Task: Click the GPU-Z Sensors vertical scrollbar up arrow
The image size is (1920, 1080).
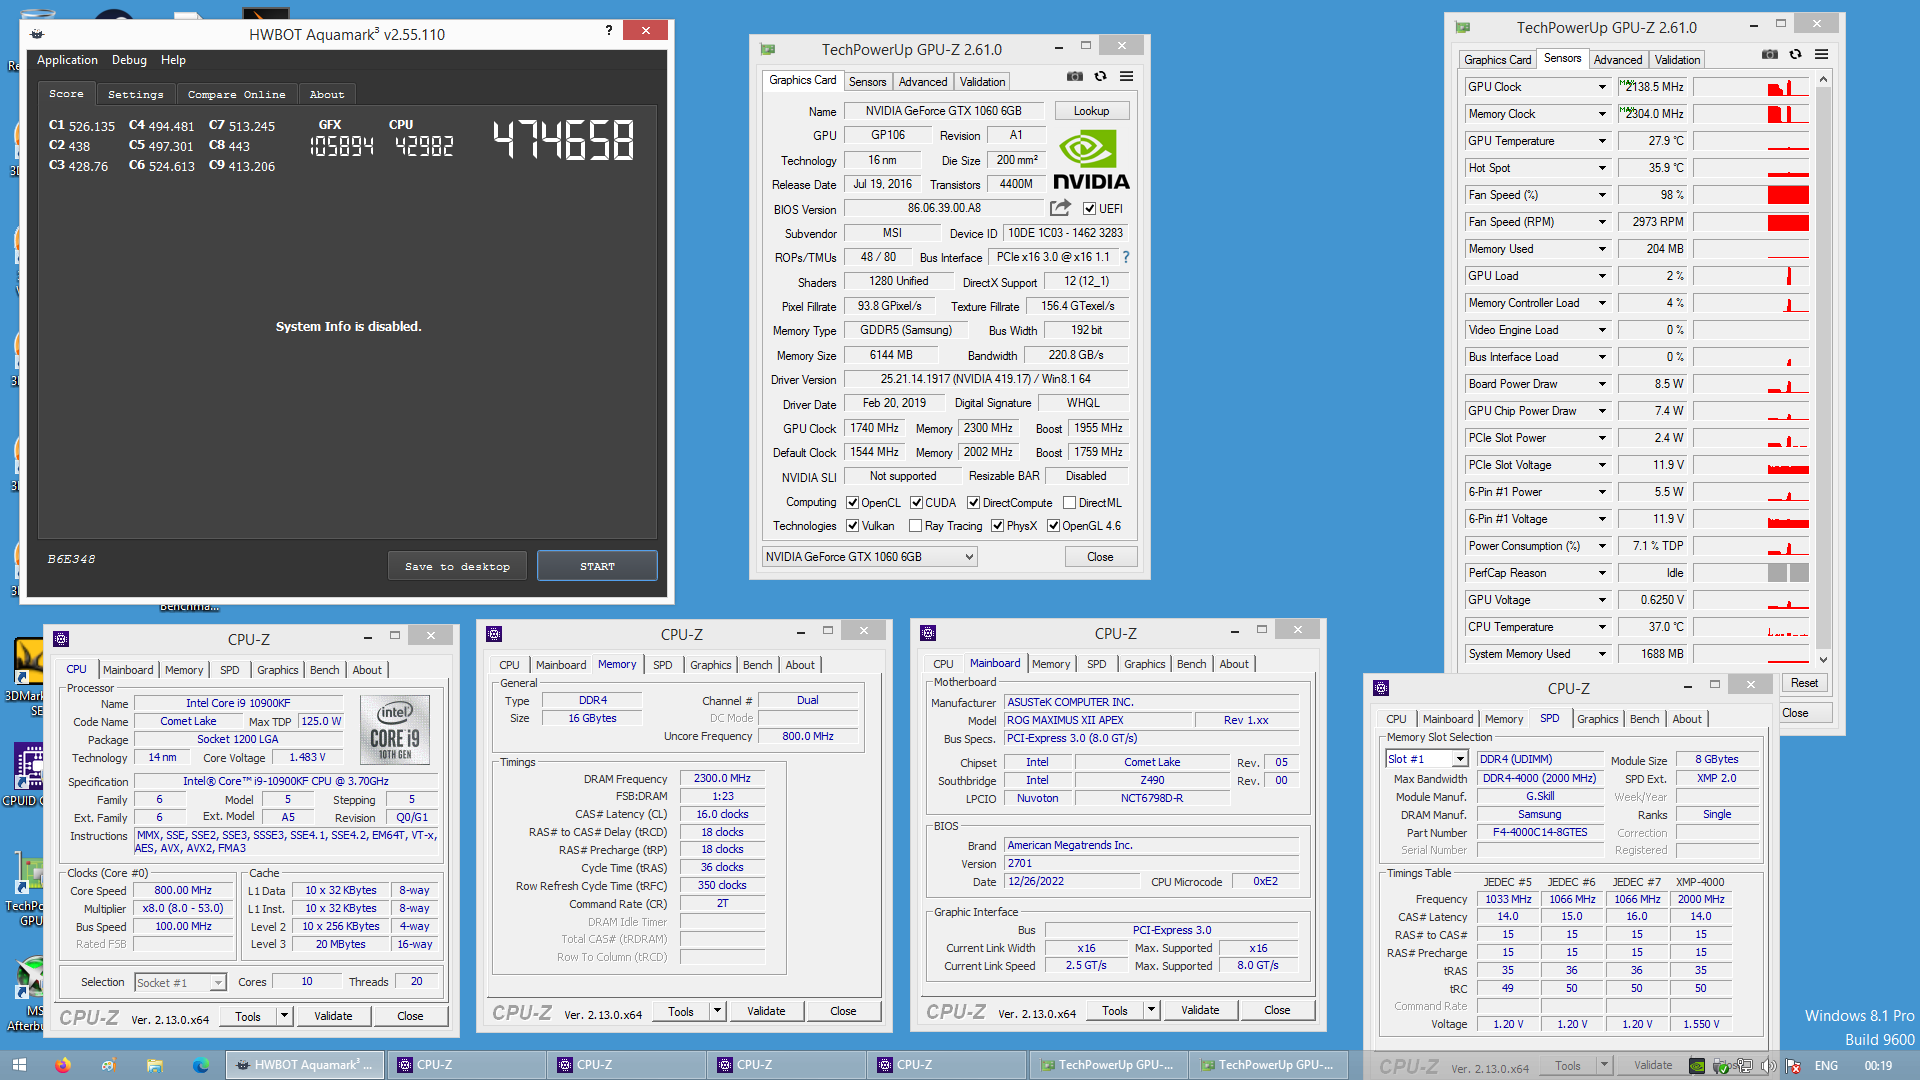Action: [1823, 79]
